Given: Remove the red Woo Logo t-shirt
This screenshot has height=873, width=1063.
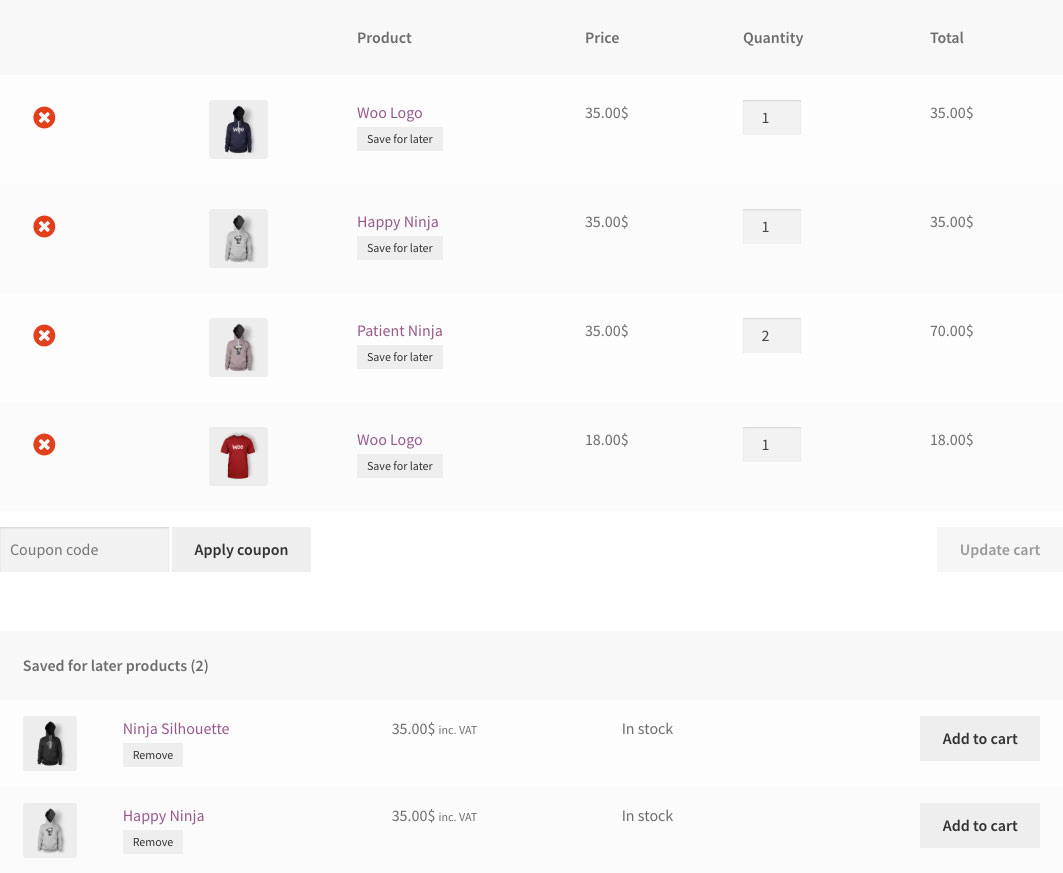Looking at the screenshot, I should coord(44,445).
